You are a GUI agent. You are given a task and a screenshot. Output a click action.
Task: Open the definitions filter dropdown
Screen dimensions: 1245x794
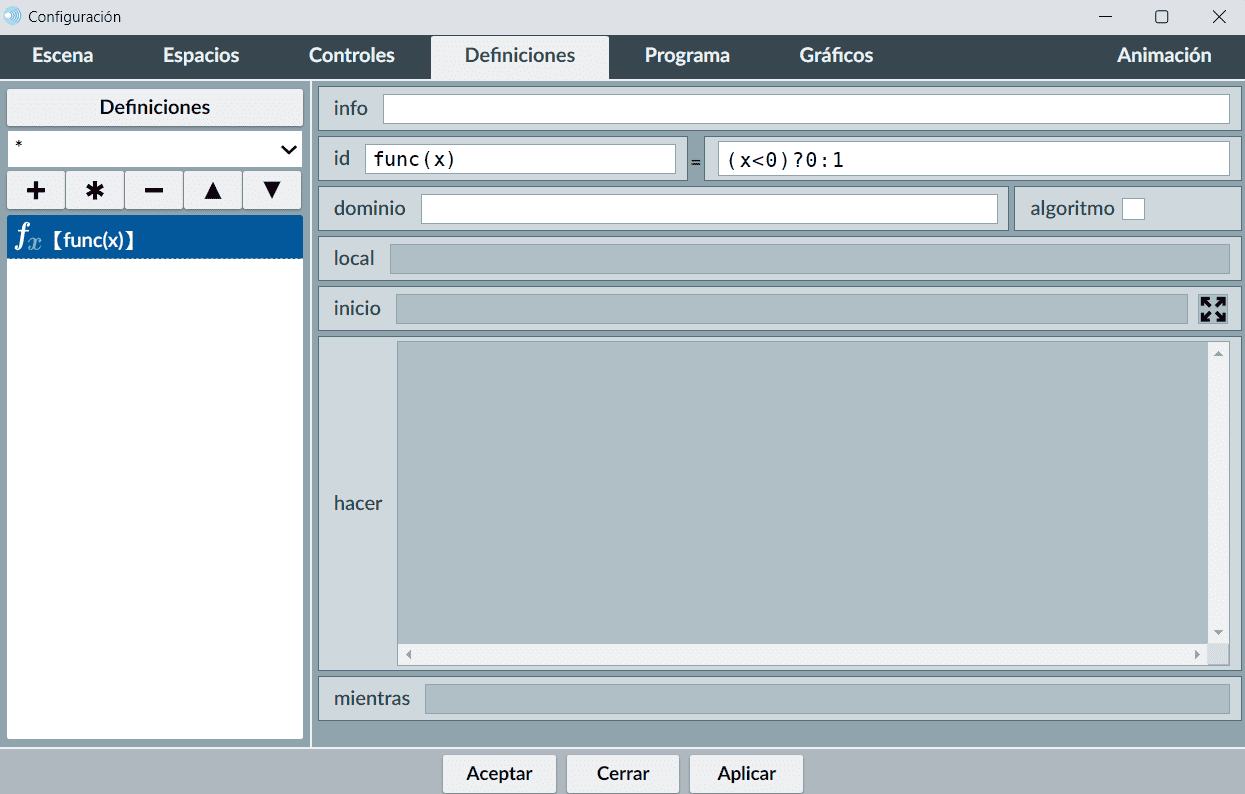click(x=155, y=149)
